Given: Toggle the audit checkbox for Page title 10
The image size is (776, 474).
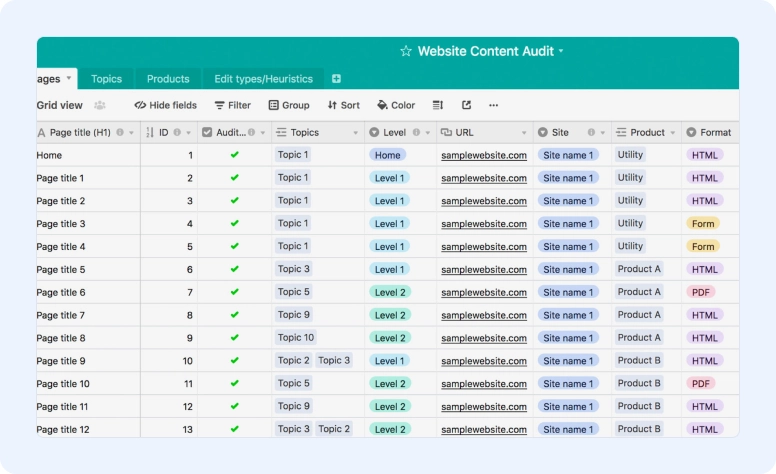Looking at the screenshot, I should [235, 384].
